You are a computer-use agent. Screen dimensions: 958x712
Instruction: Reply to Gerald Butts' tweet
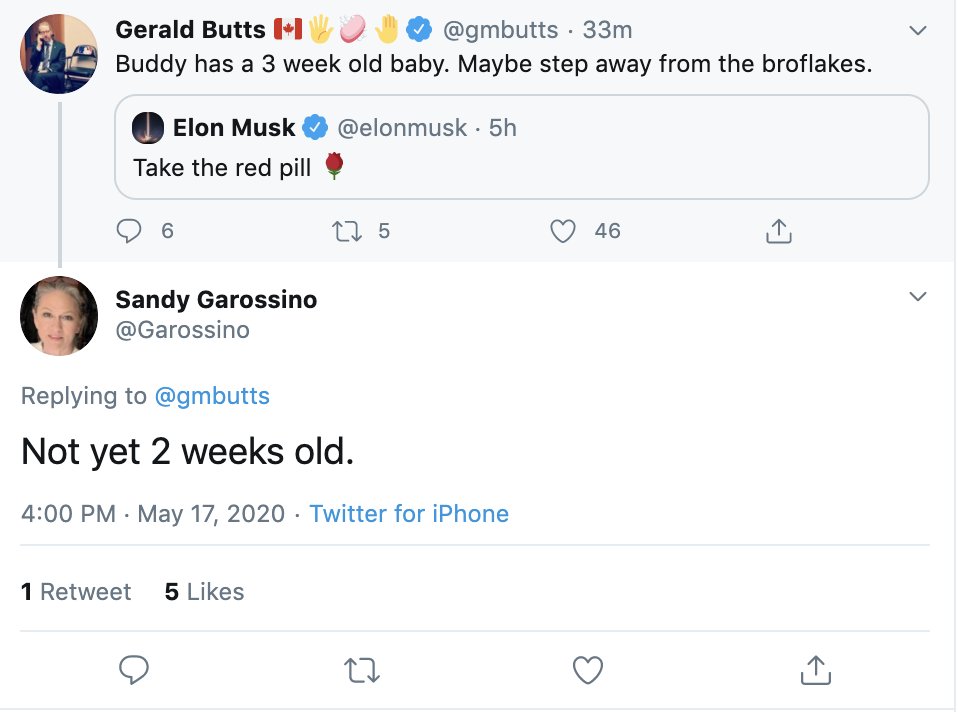[131, 231]
